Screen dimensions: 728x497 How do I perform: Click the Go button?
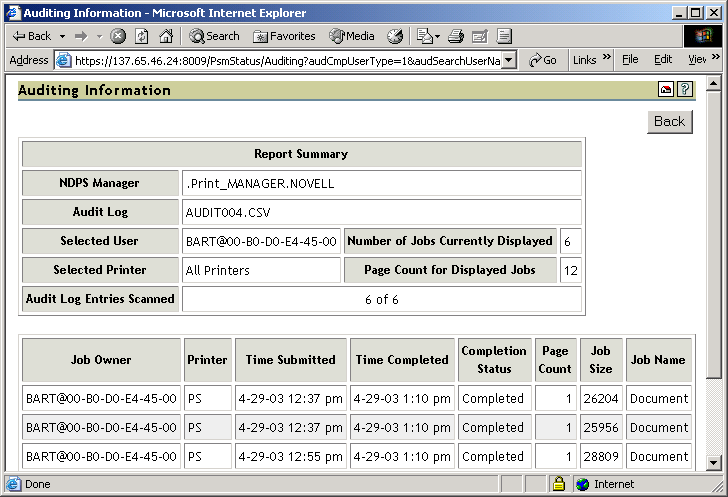click(x=543, y=60)
